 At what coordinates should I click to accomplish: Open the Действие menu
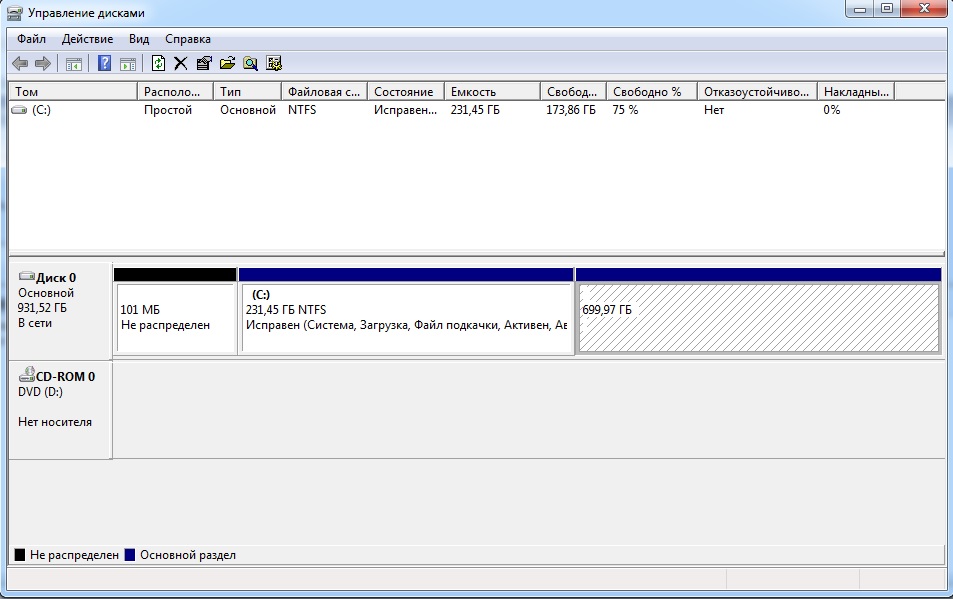pos(88,39)
